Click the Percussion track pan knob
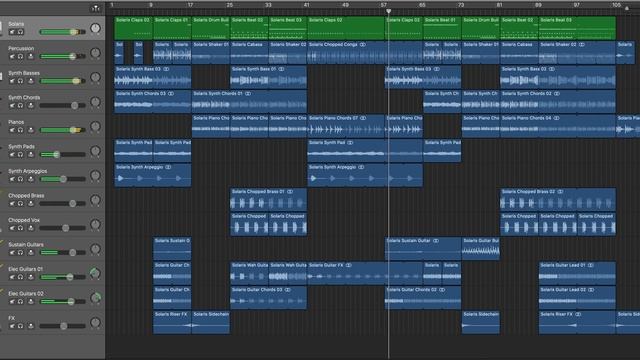640x360 pixels. (x=95, y=53)
